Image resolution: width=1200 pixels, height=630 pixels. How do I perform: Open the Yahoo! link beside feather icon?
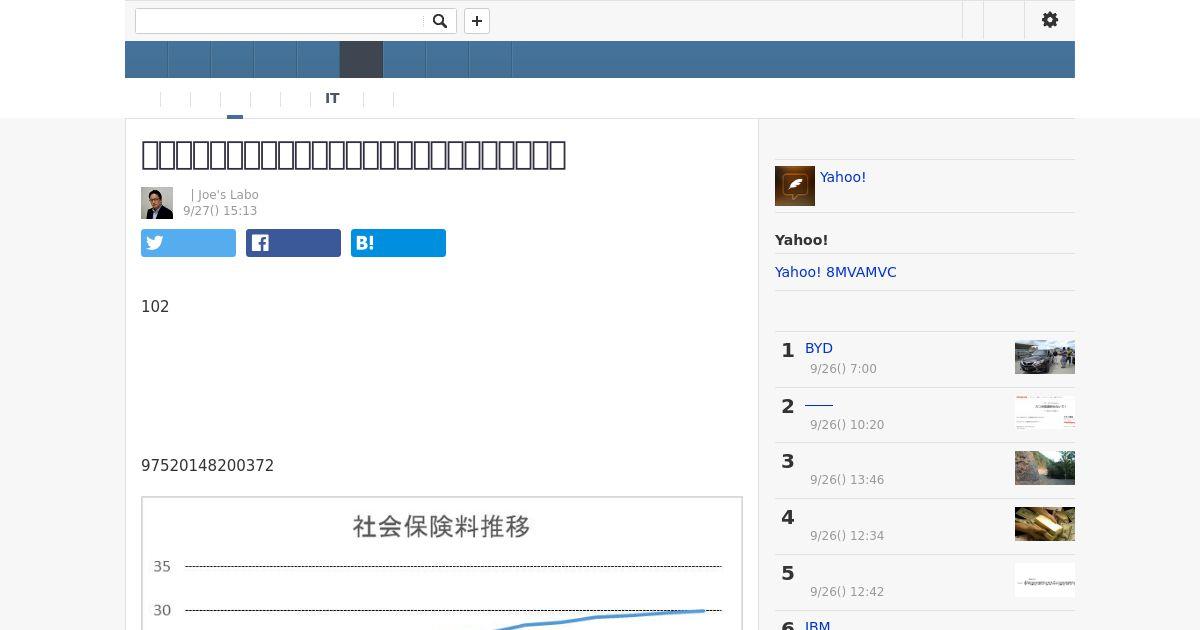point(843,177)
